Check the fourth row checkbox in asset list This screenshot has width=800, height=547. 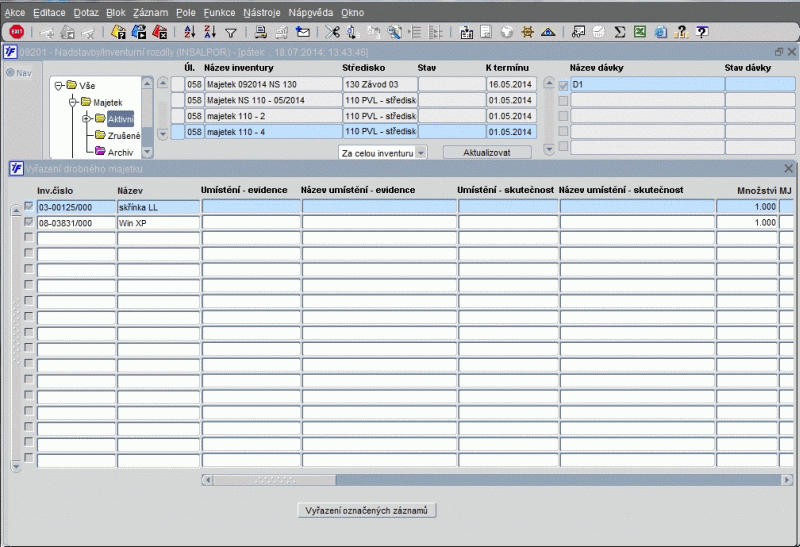click(29, 253)
